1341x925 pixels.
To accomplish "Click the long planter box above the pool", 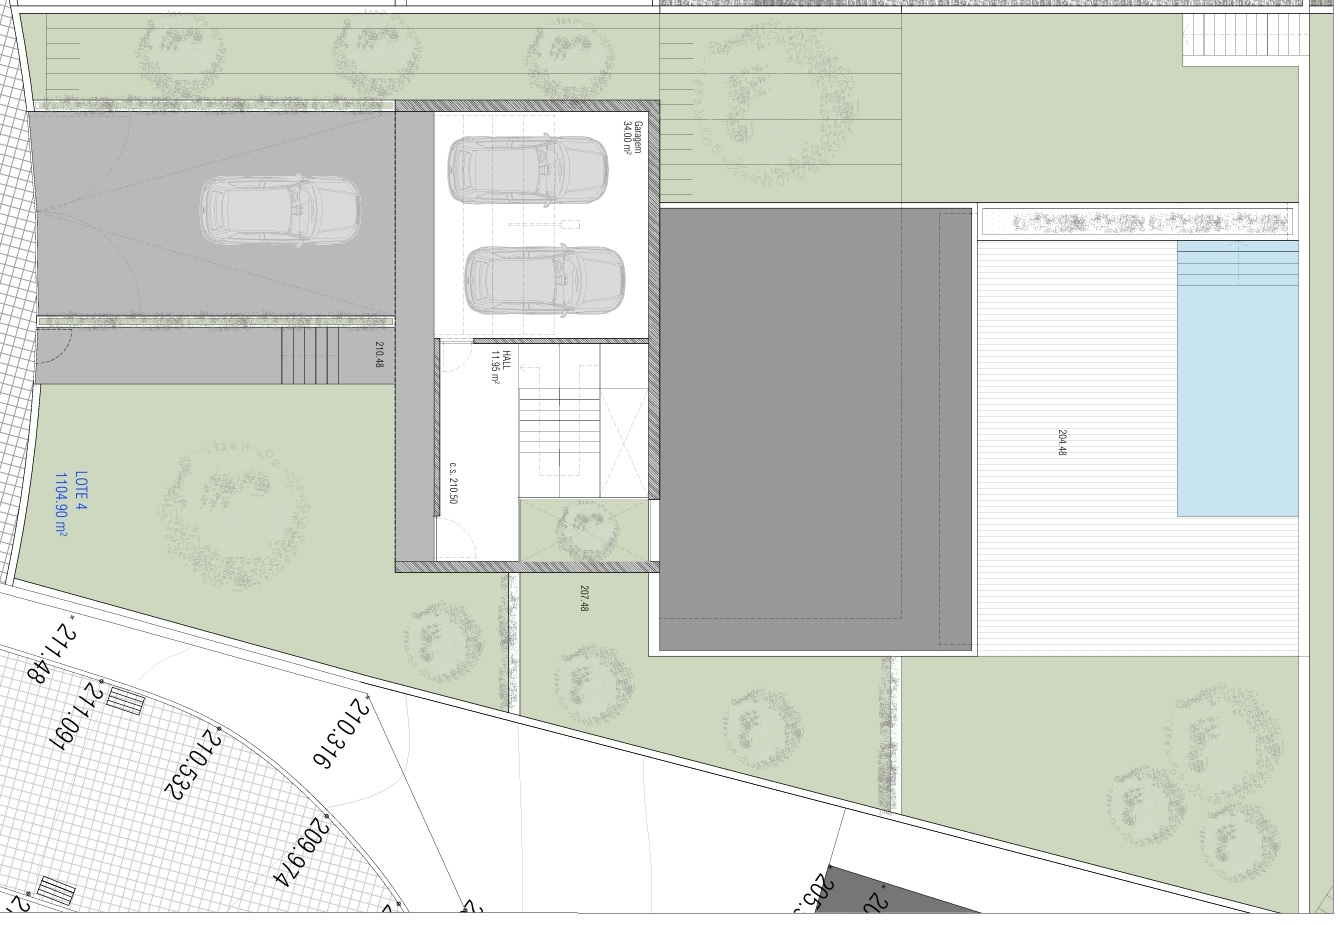I will 1137,222.
